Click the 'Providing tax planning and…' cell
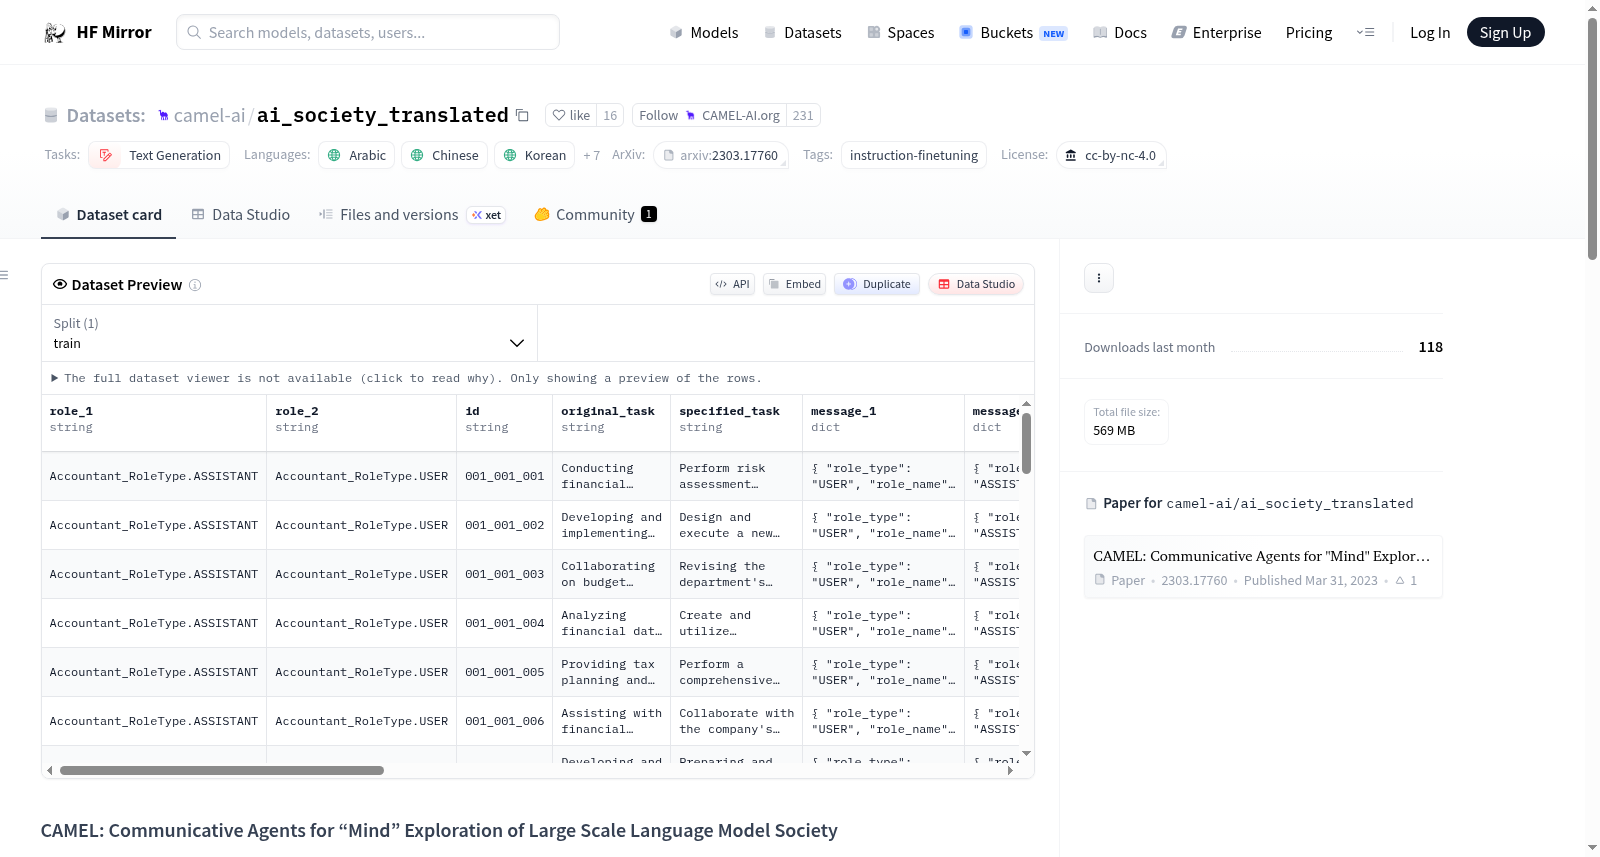 point(612,672)
